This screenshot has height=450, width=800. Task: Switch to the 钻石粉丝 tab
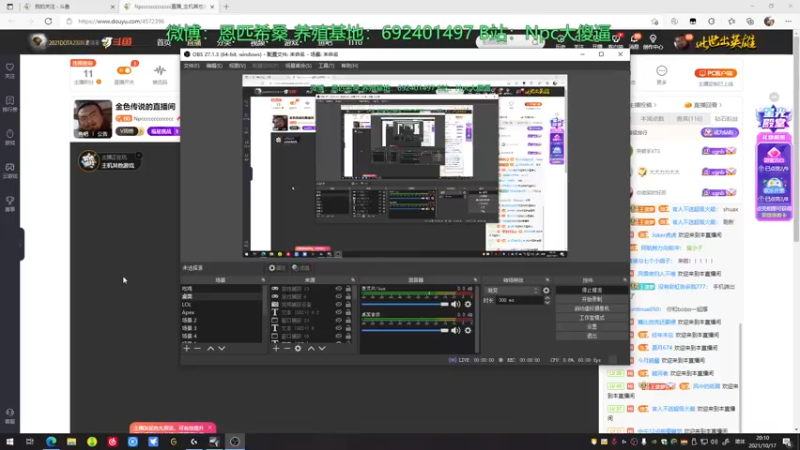coord(726,119)
